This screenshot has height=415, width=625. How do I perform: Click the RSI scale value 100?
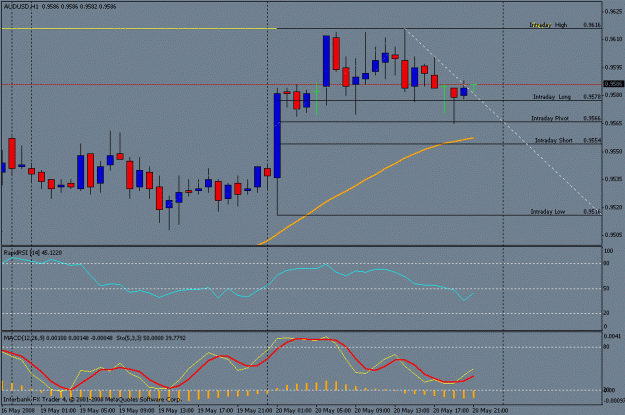tap(609, 251)
